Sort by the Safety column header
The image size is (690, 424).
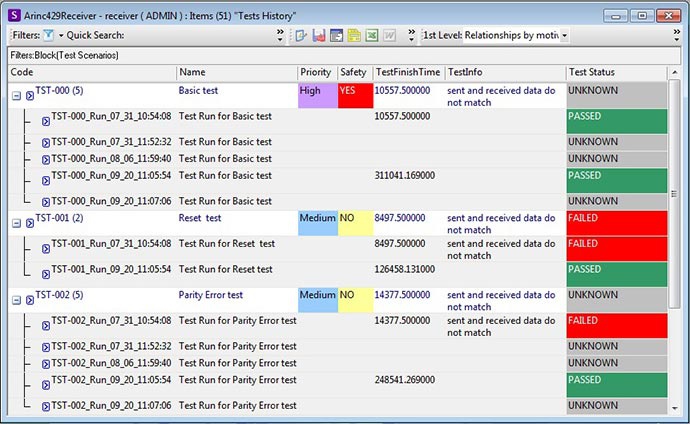point(356,73)
